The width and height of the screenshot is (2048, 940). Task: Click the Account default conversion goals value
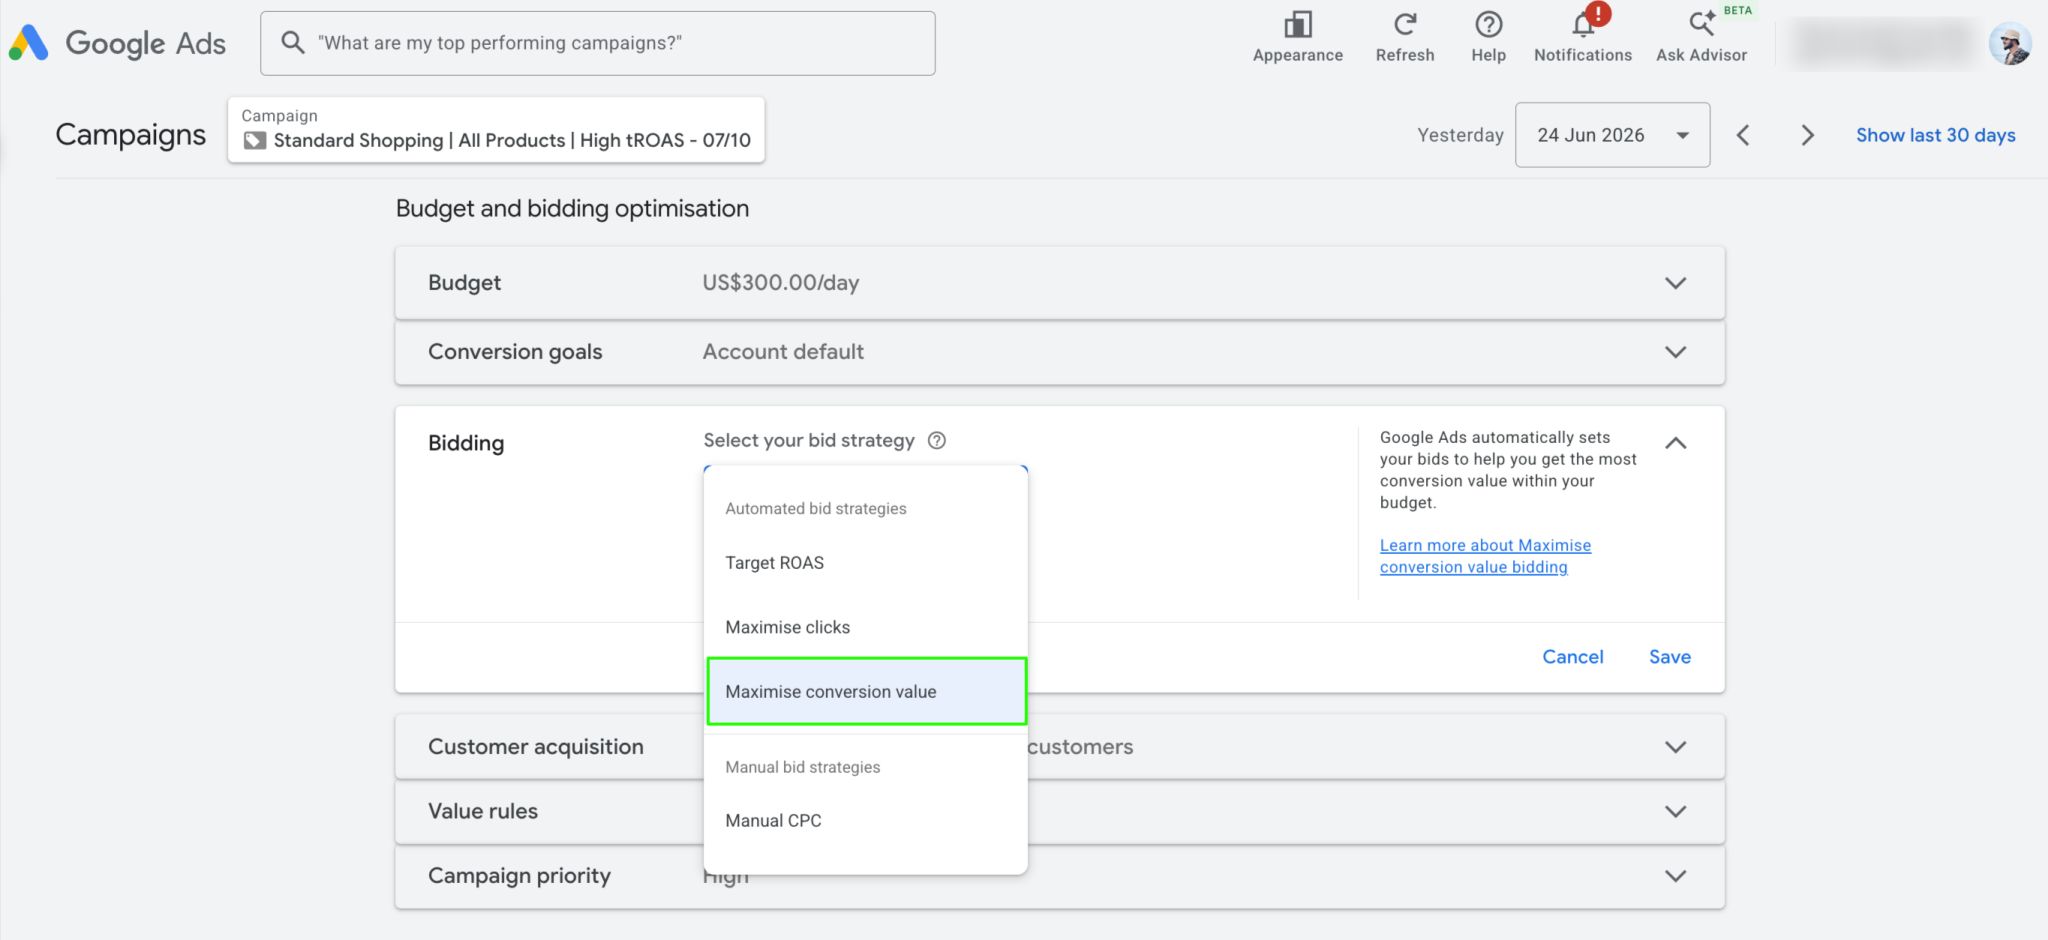click(x=783, y=352)
